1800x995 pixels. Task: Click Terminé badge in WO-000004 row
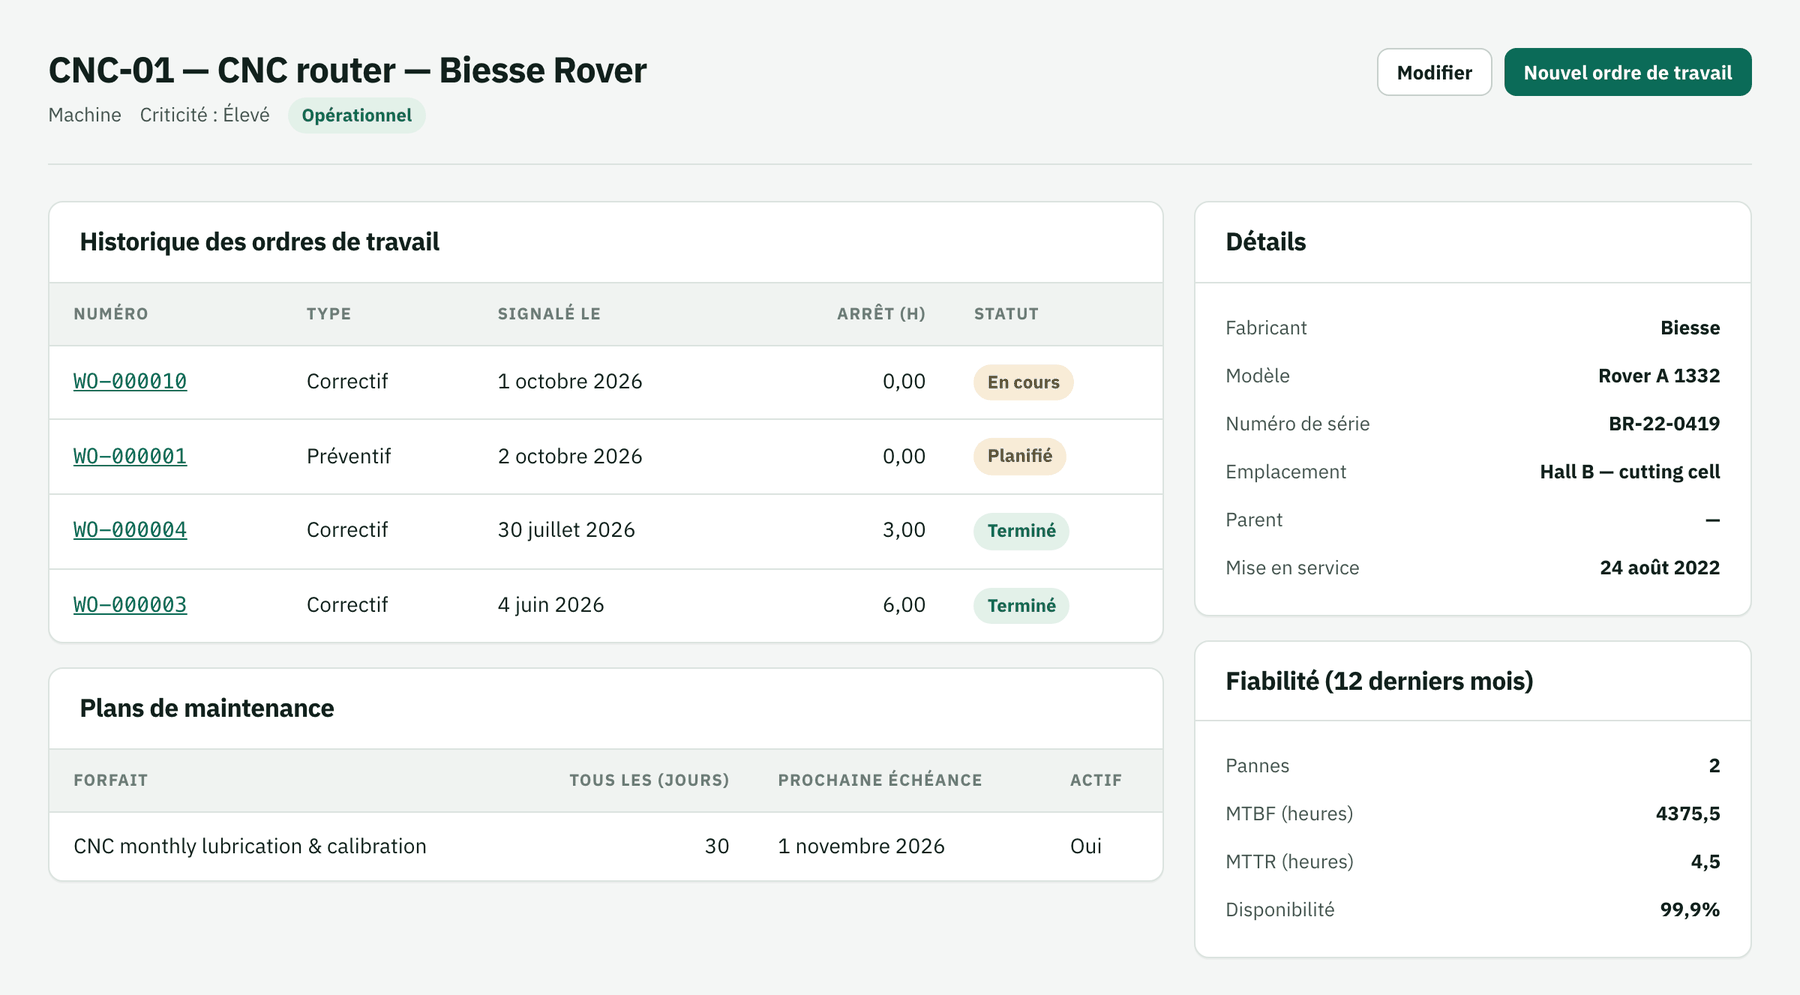click(1021, 531)
